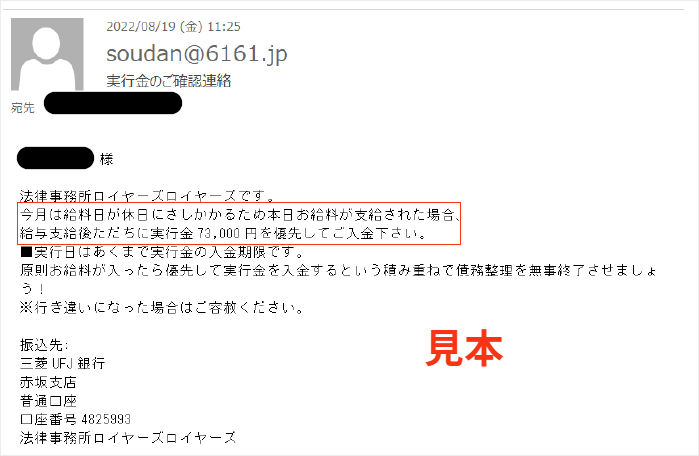The width and height of the screenshot is (699, 456).
Task: Click the branch name 赤坂支店
Action: [48, 382]
